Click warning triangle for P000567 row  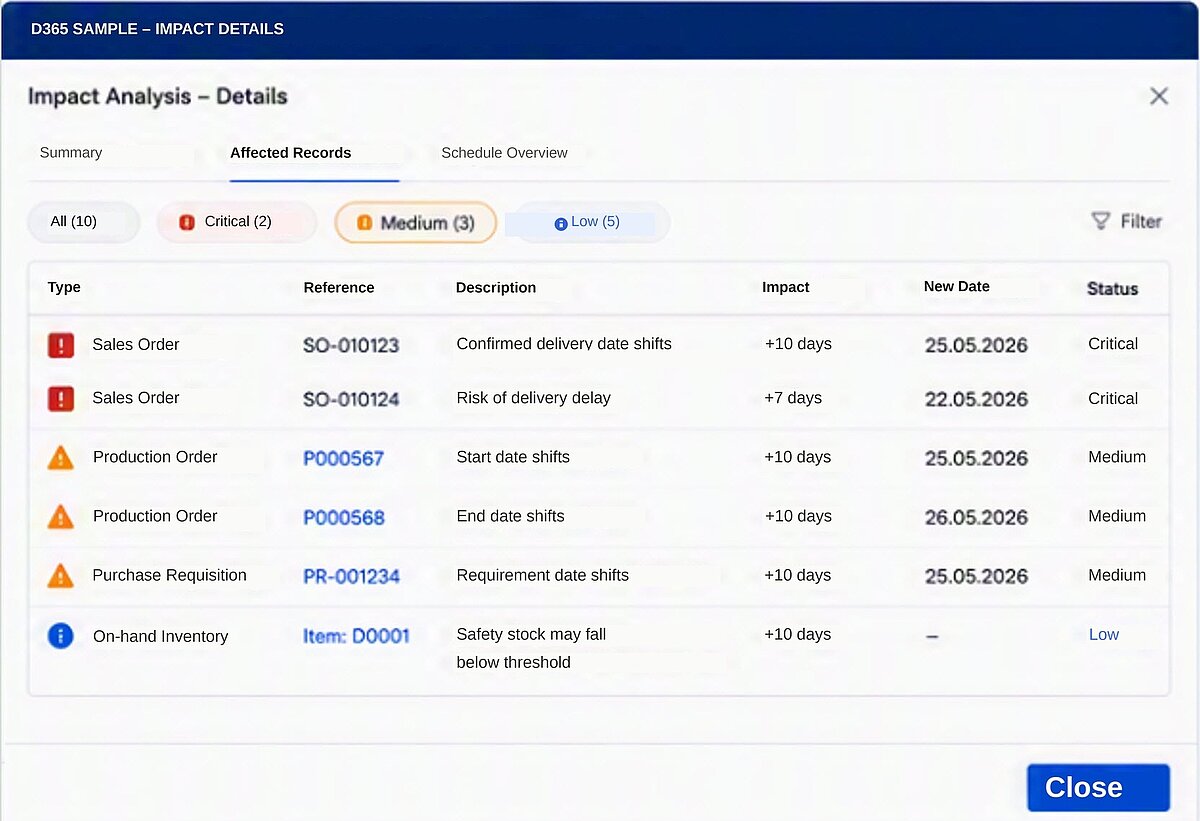pos(61,458)
